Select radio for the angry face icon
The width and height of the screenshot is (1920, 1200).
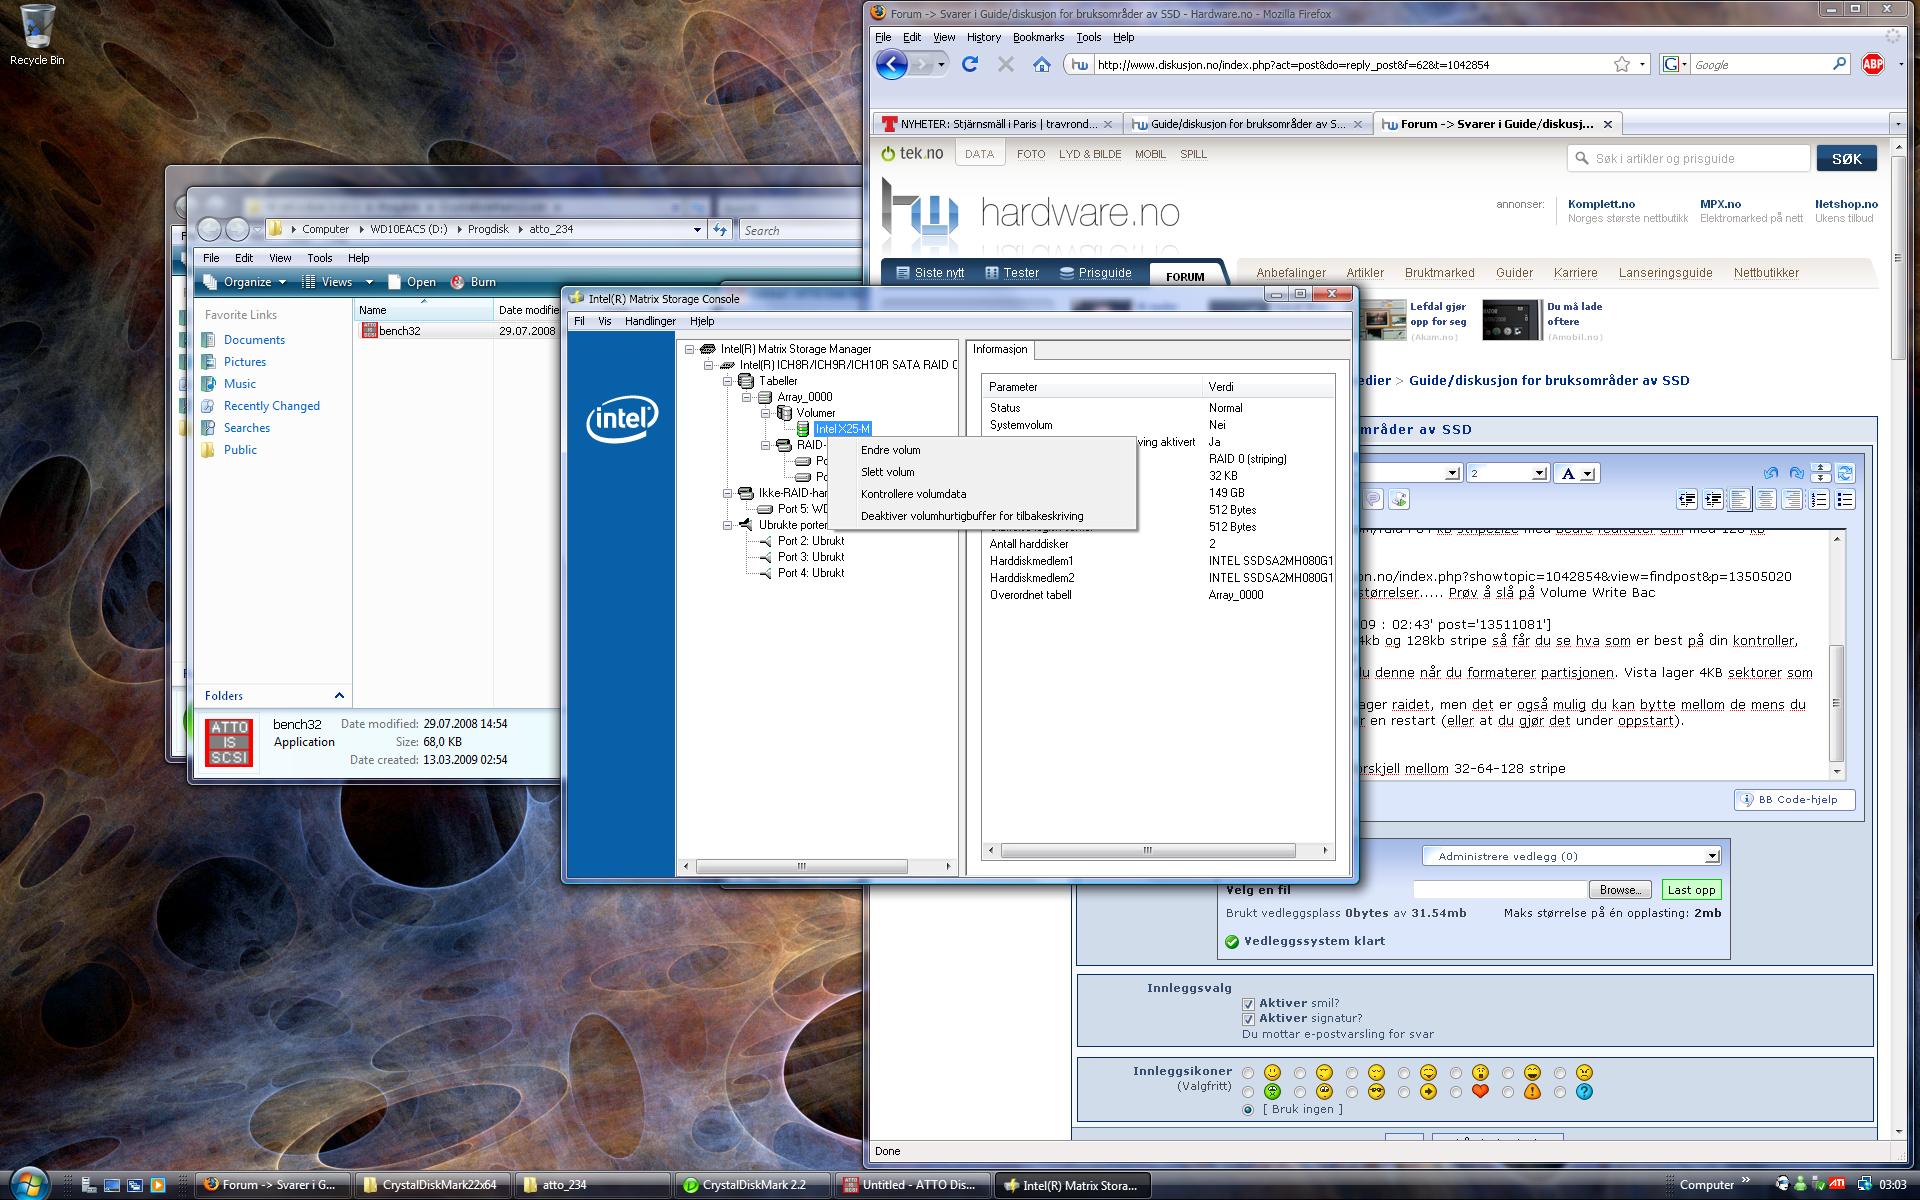click(1560, 1074)
